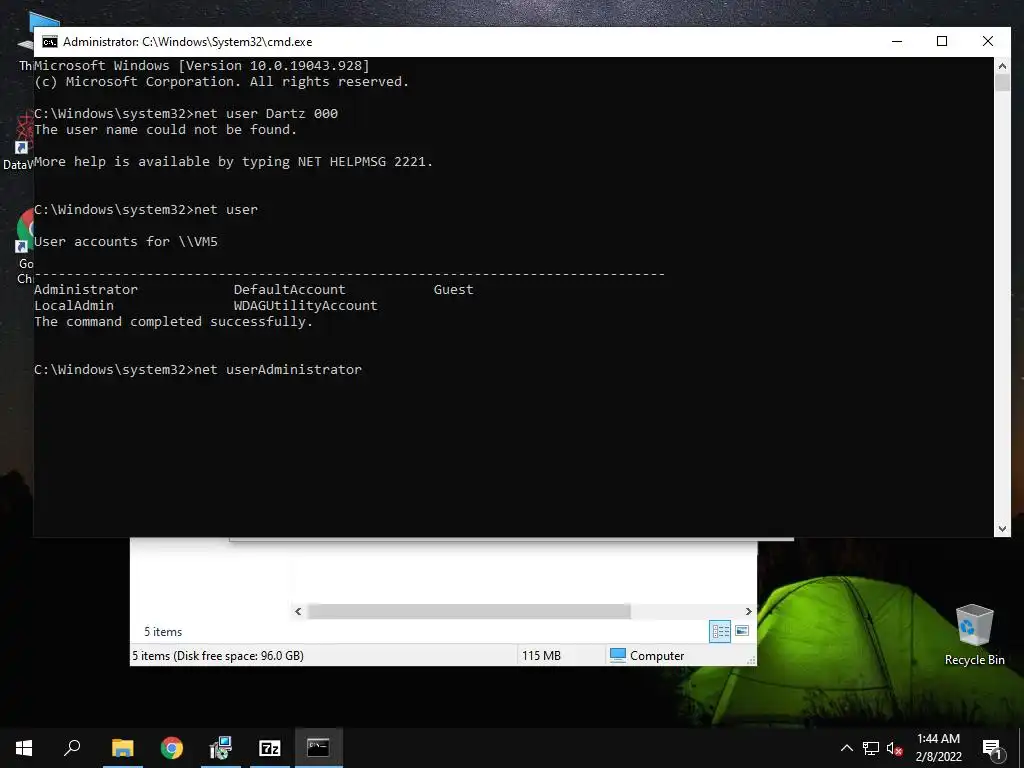Click the '115 MB' status bar entry
1024x768 pixels.
pyautogui.click(x=541, y=656)
